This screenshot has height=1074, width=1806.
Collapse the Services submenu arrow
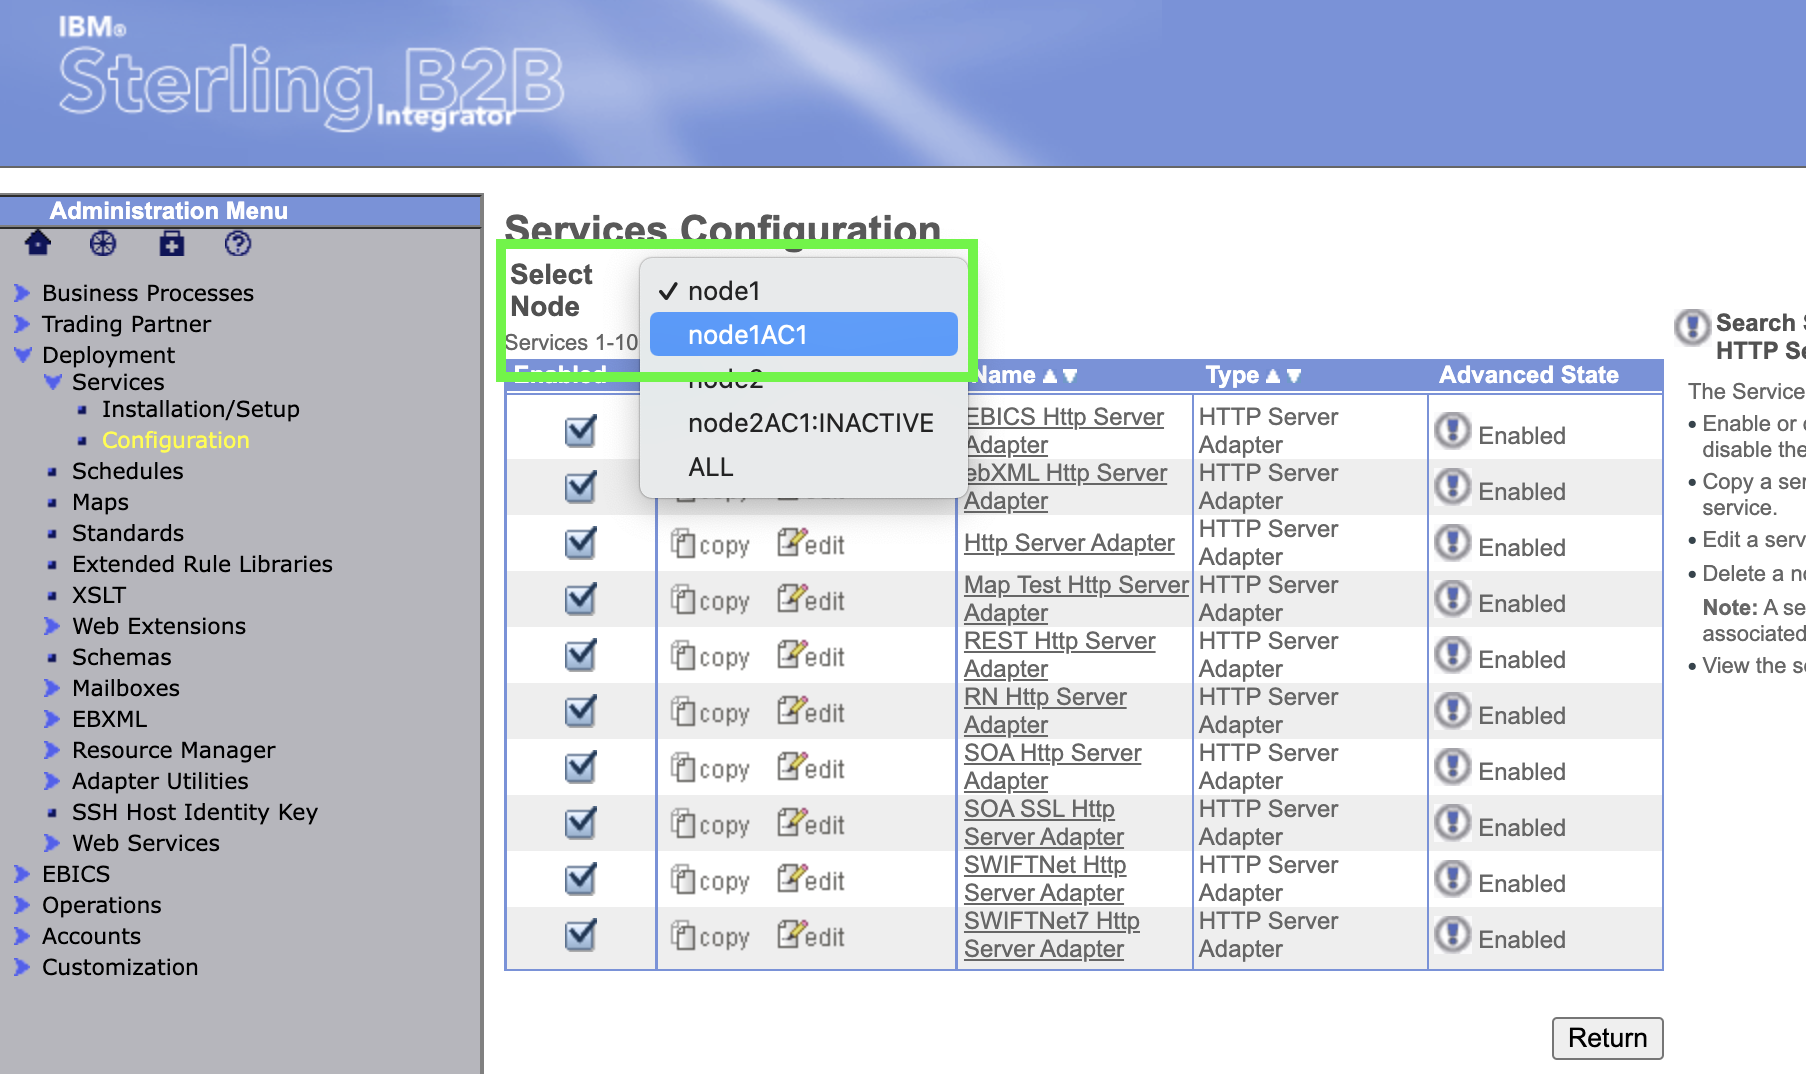[53, 381]
